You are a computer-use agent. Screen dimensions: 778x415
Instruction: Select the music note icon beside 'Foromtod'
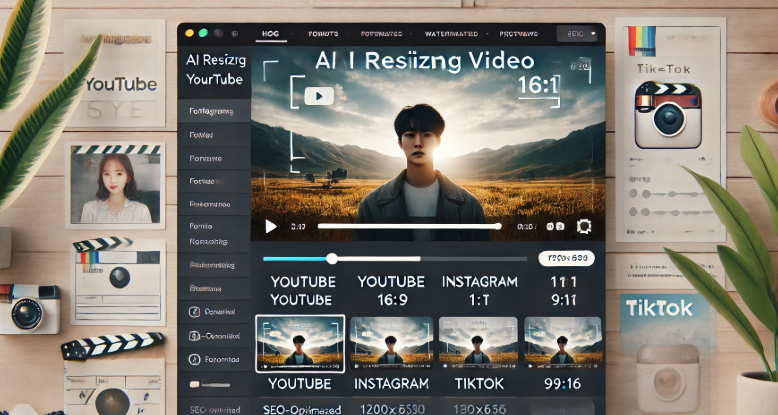(x=194, y=359)
